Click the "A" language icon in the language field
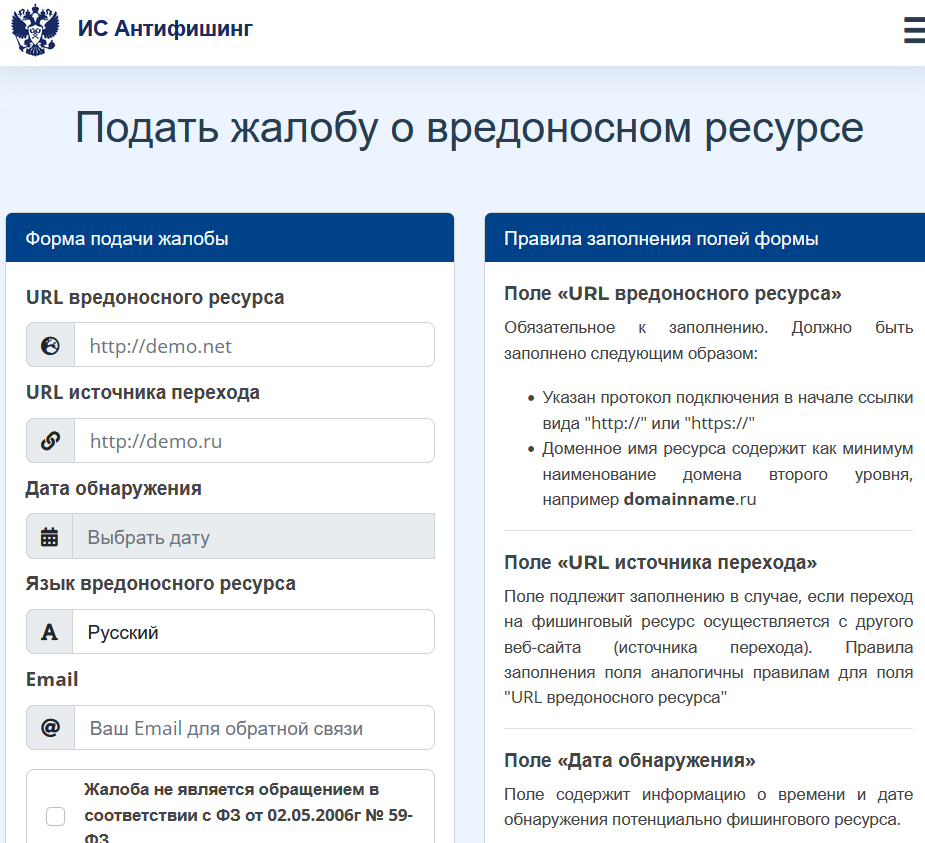This screenshot has height=843, width=925. pyautogui.click(x=49, y=631)
